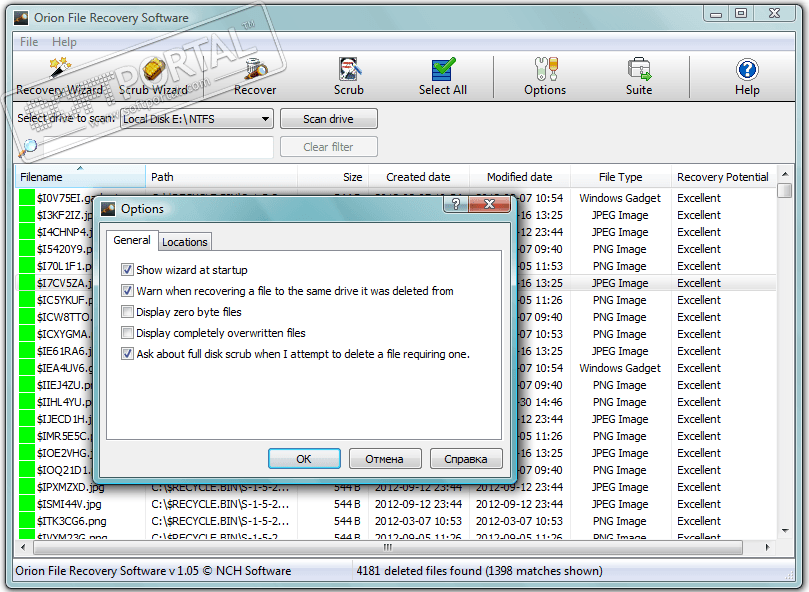Click the Отмена cancel button
The height and width of the screenshot is (592, 809).
tap(385, 458)
